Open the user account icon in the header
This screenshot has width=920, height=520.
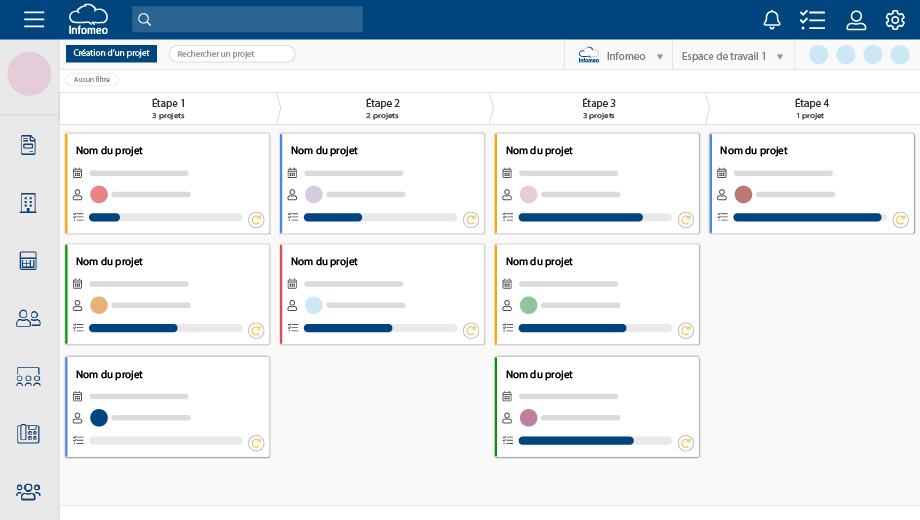point(856,19)
